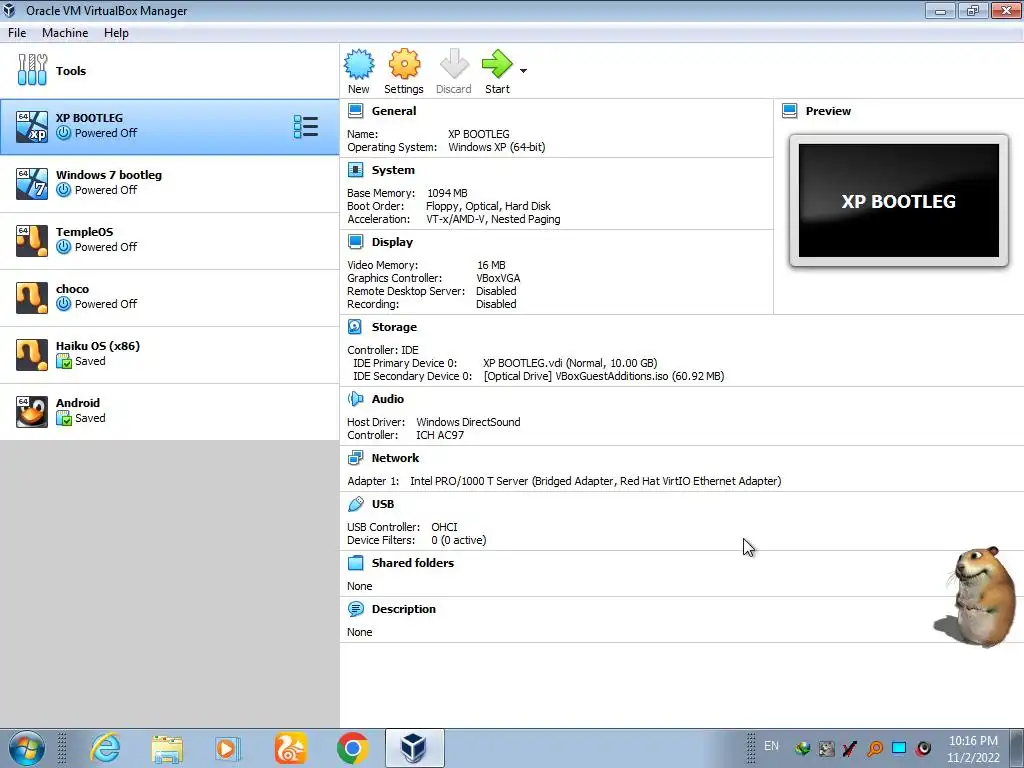Select the choco virtual machine

170,298
